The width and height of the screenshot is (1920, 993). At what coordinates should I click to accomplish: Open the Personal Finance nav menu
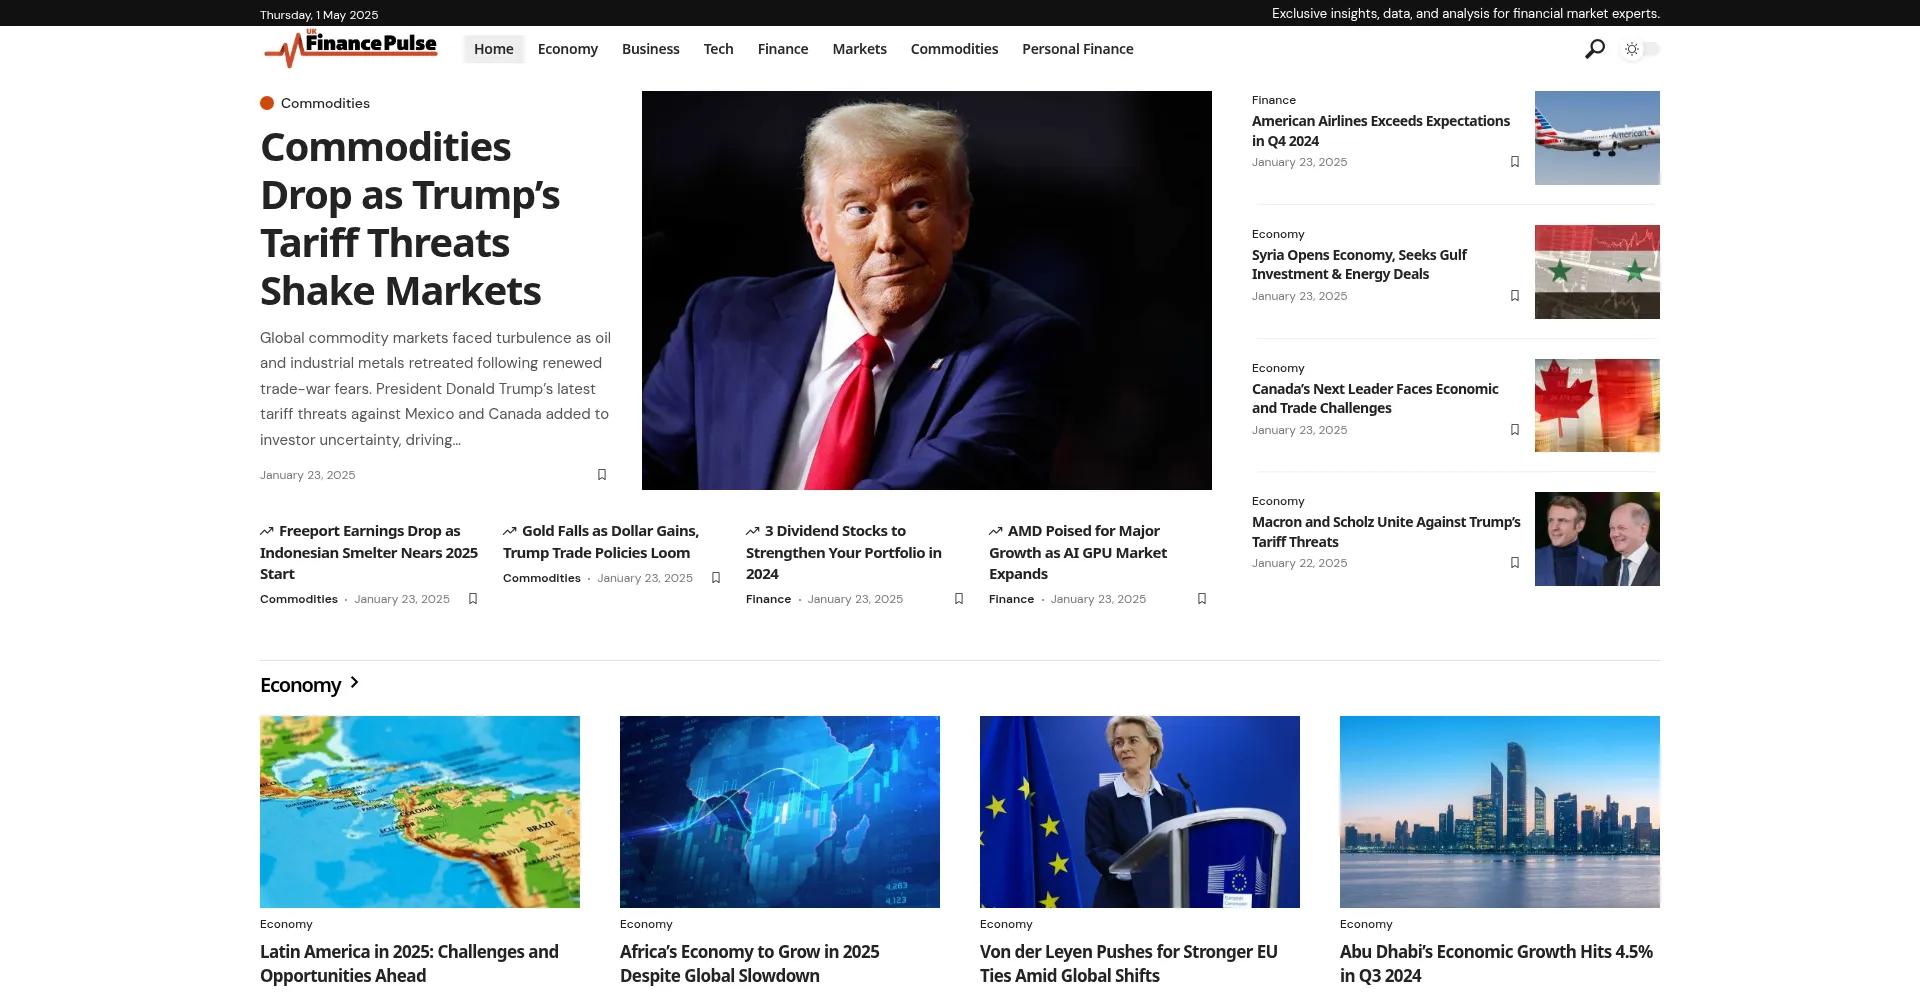point(1078,49)
